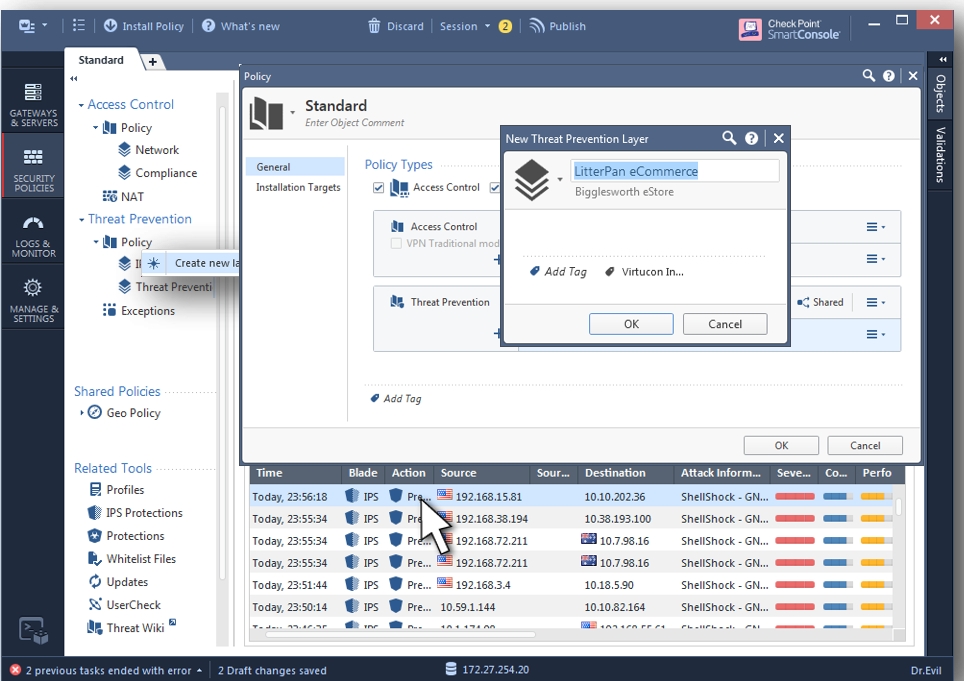Click the layer name input field
This screenshot has width=964, height=681.
click(674, 171)
